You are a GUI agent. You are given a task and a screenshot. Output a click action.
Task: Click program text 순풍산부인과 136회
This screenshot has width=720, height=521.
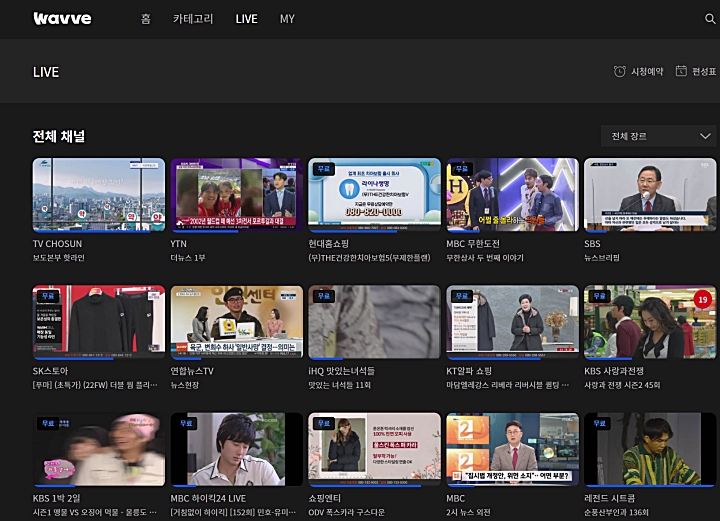616,512
